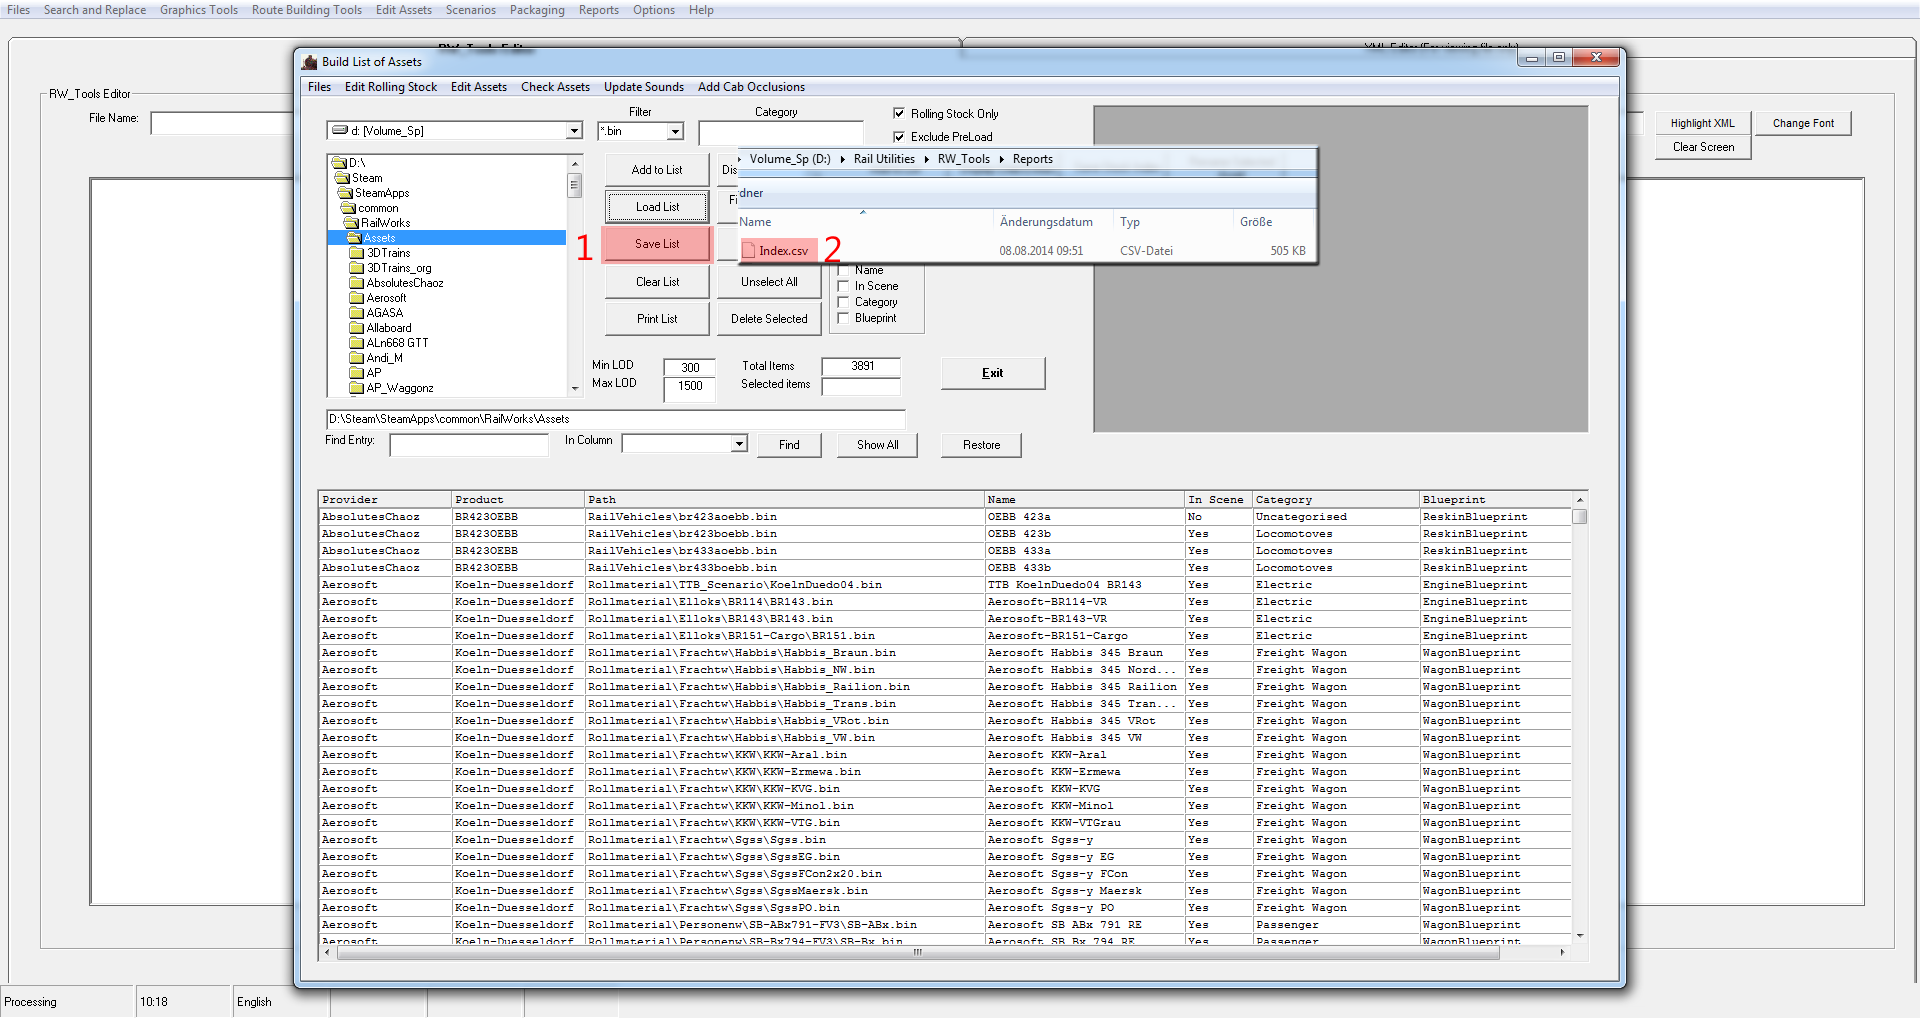Click the Load List button

[657, 207]
